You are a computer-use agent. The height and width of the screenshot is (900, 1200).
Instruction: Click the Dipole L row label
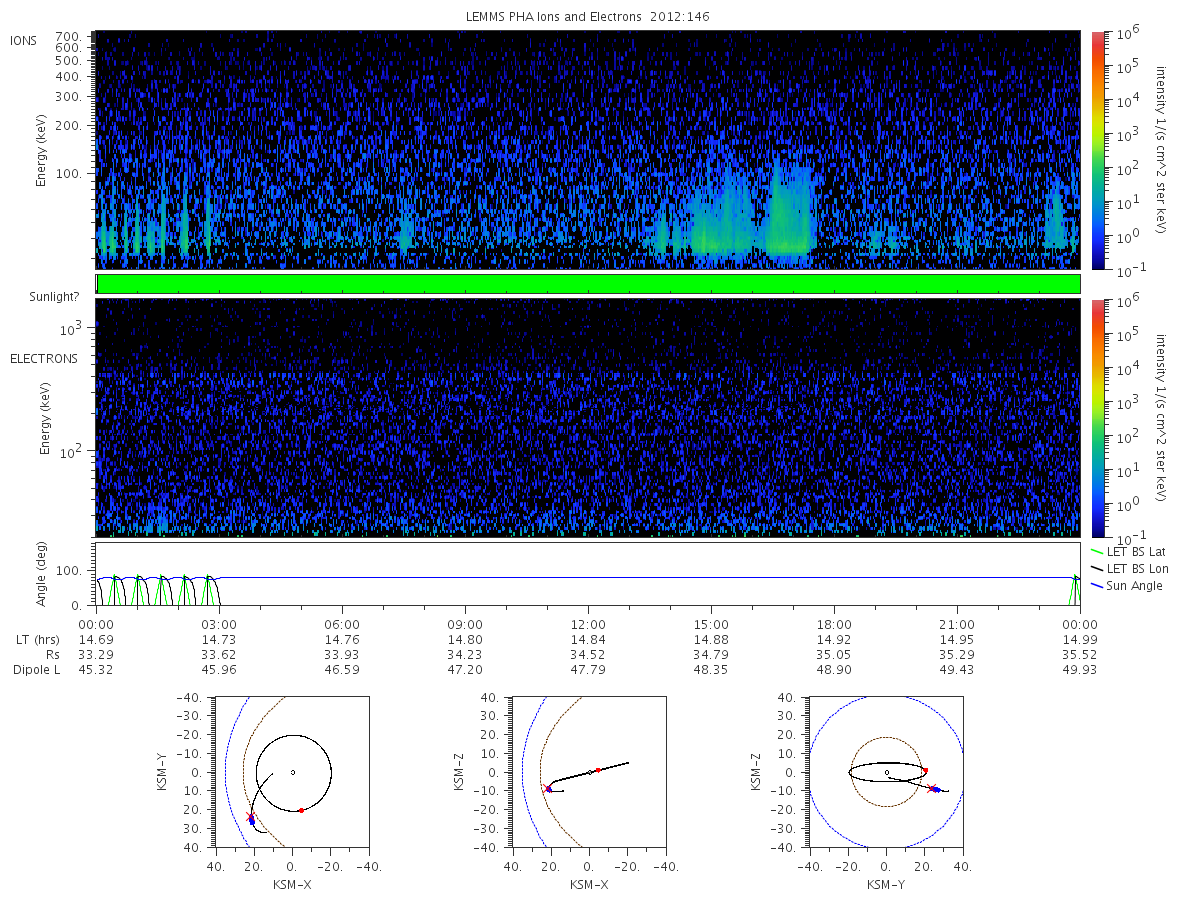pyautogui.click(x=37, y=669)
